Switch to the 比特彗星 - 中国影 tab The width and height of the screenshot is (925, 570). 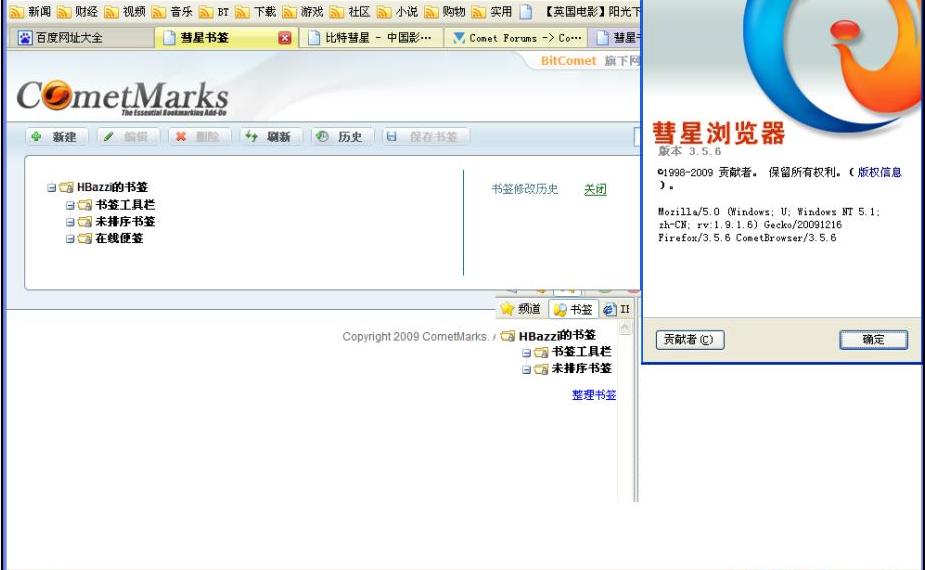[x=371, y=38]
